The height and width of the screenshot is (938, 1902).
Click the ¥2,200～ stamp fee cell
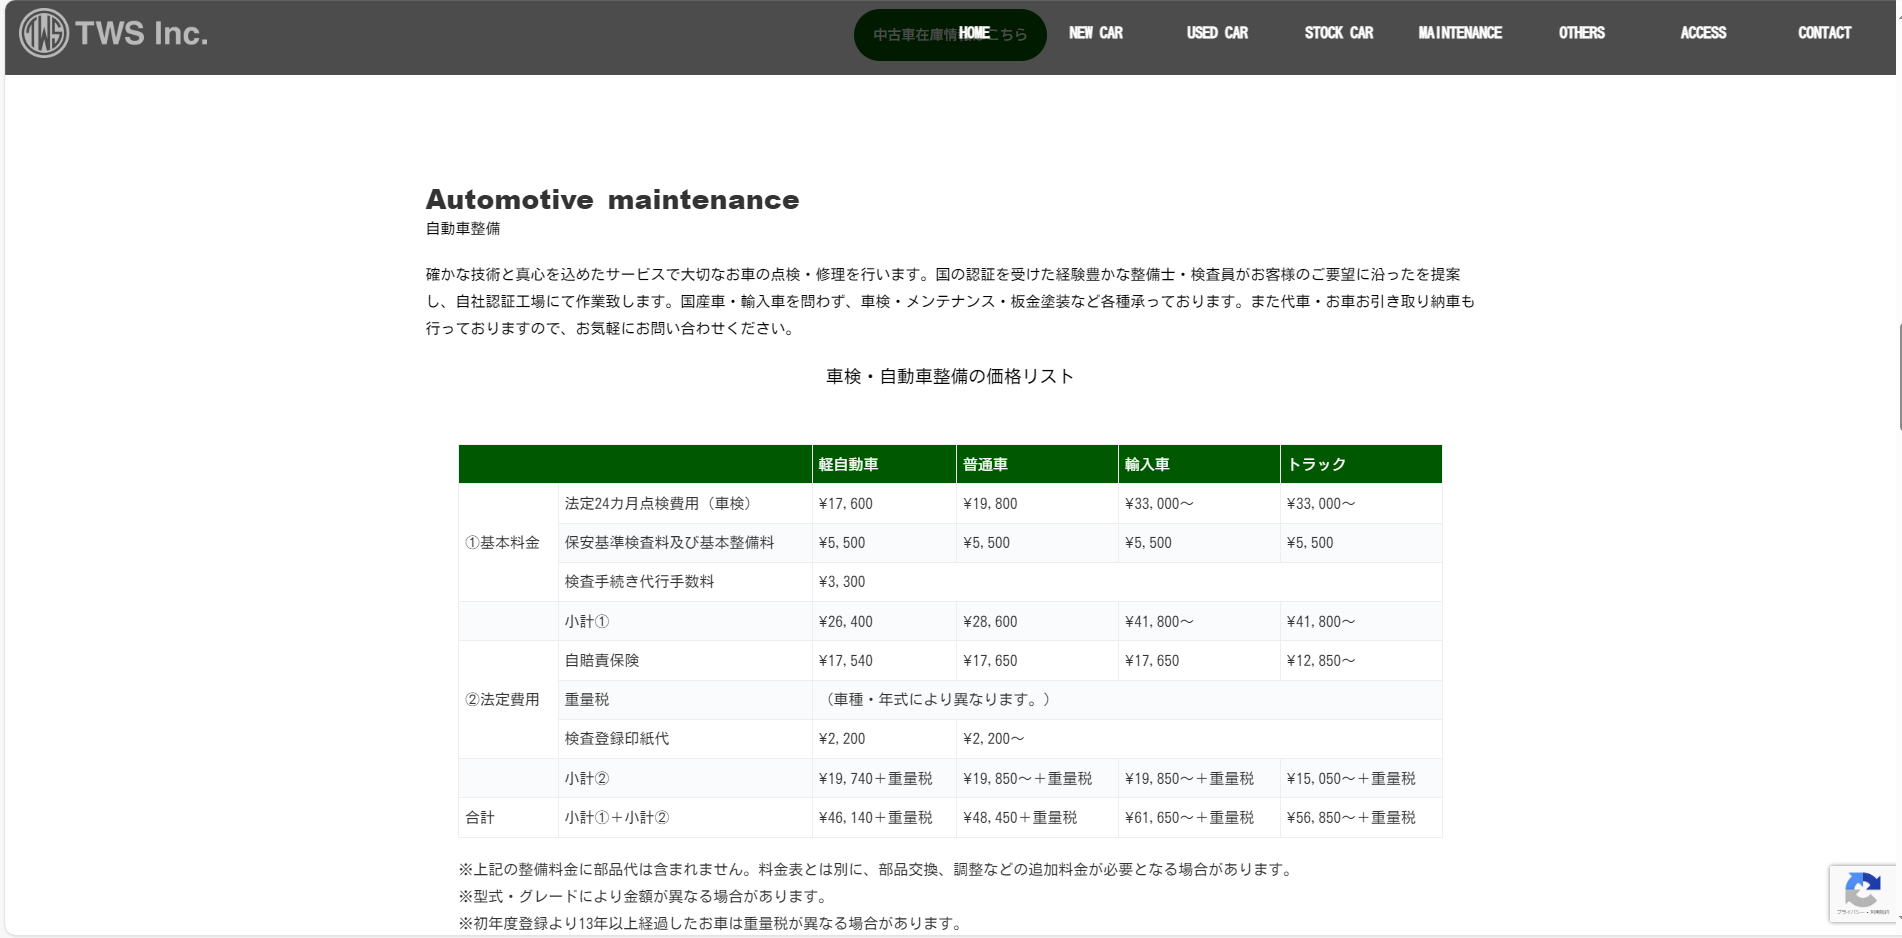point(1199,739)
